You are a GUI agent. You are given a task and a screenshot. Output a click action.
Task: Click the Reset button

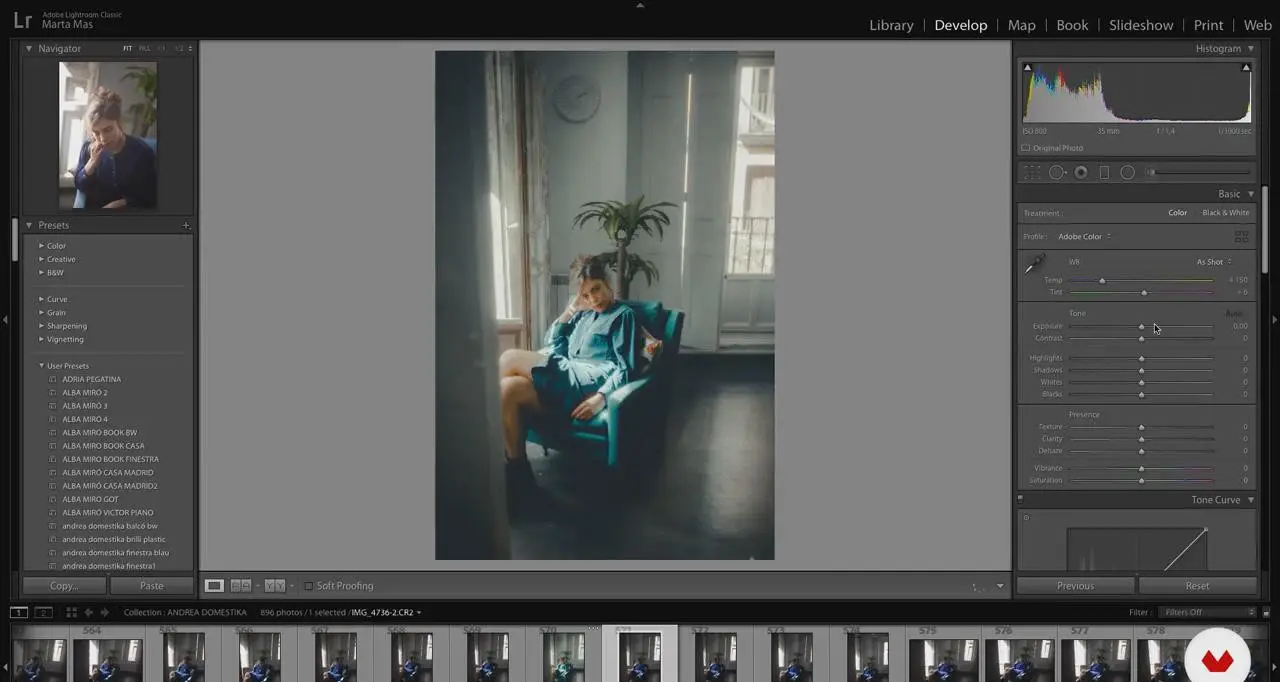point(1197,586)
